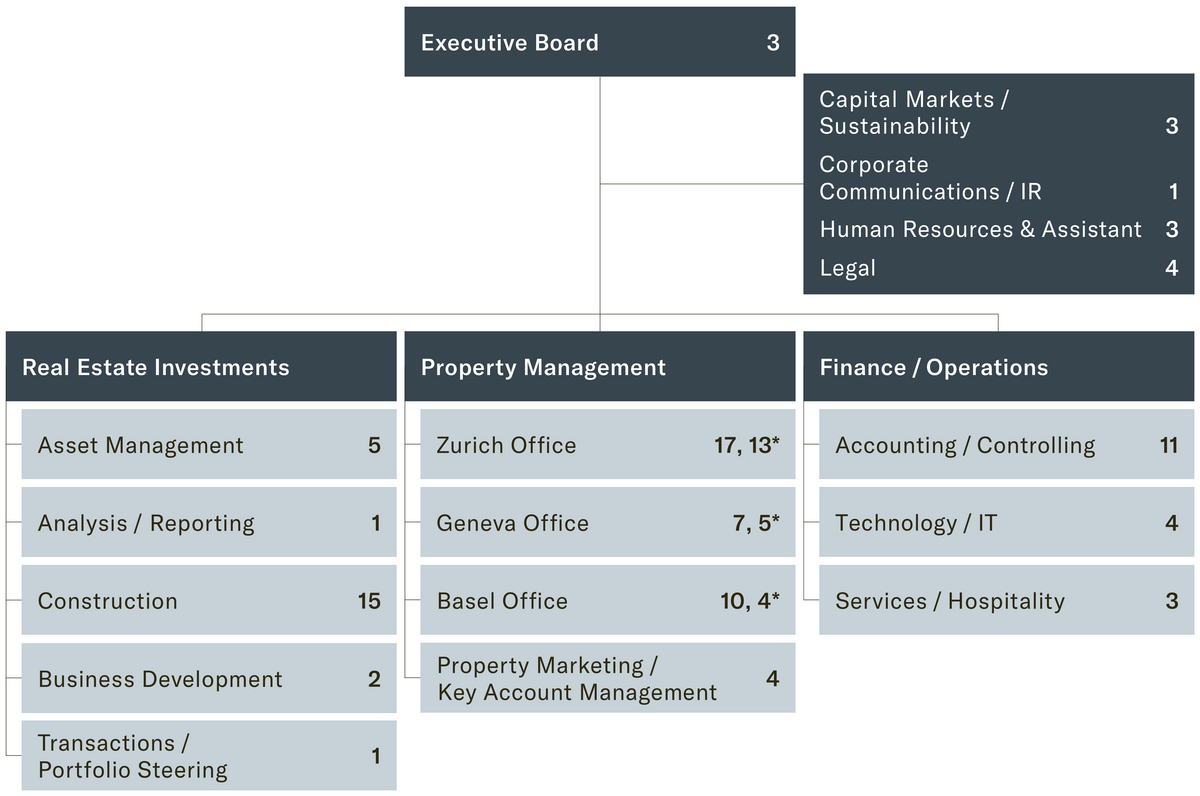
Task: Open the Geneva Office box
Action: tap(607, 523)
